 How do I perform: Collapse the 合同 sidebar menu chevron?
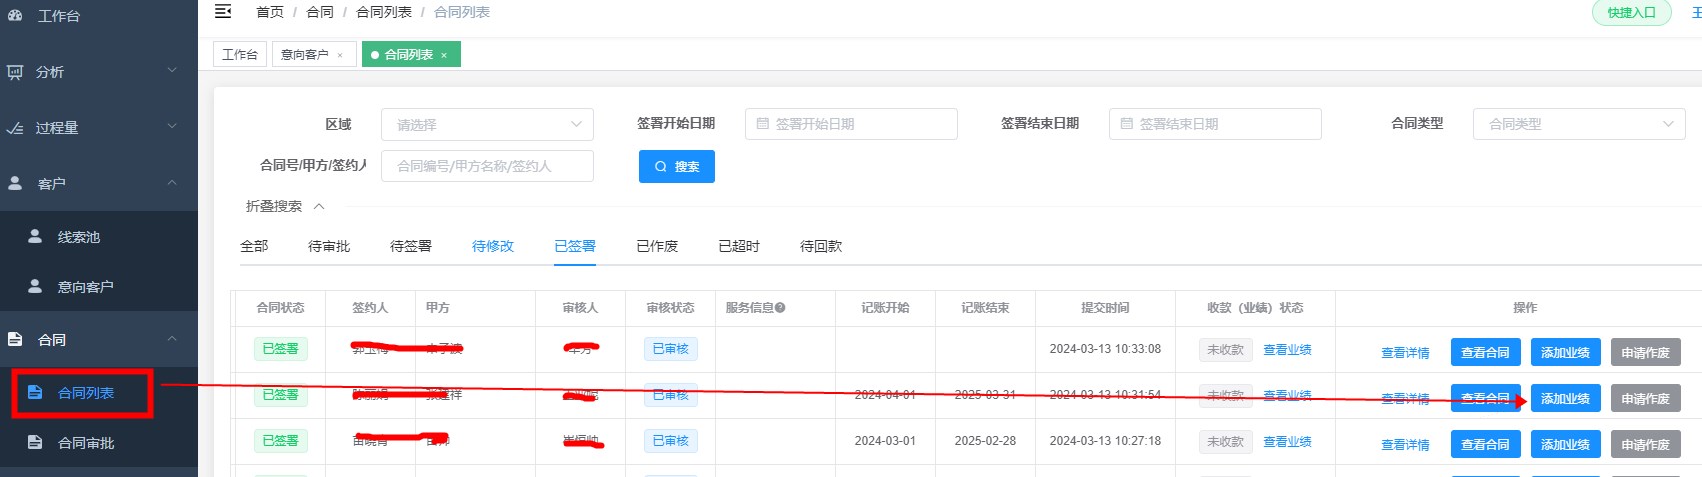[172, 338]
